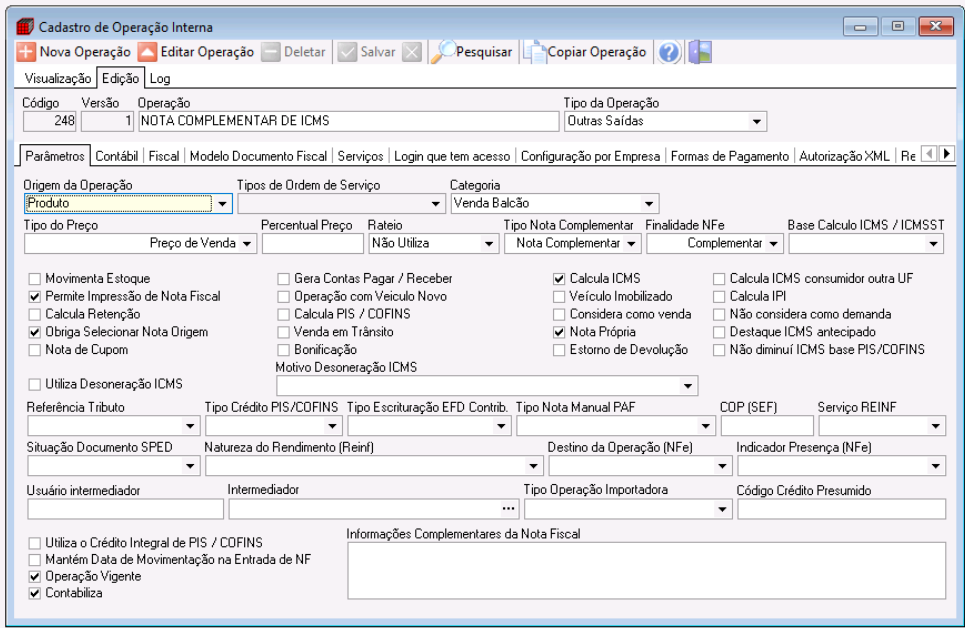Click Deletar button label

(305, 52)
